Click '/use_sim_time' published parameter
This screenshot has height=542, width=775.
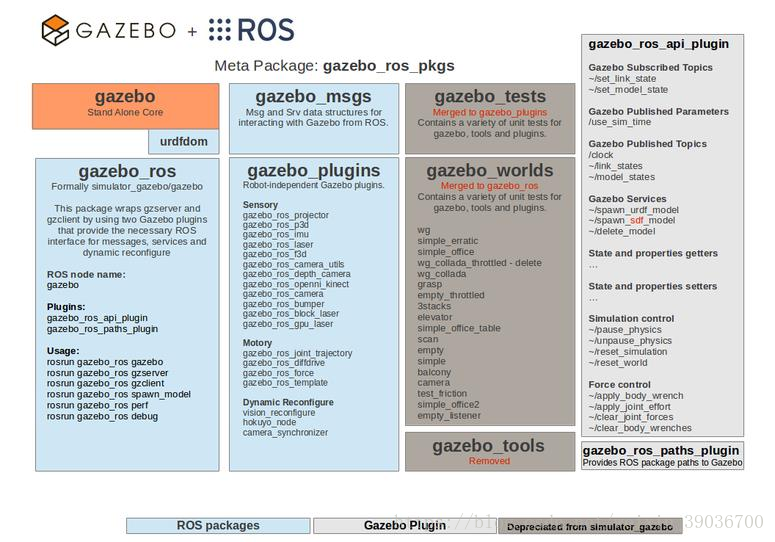coord(619,122)
